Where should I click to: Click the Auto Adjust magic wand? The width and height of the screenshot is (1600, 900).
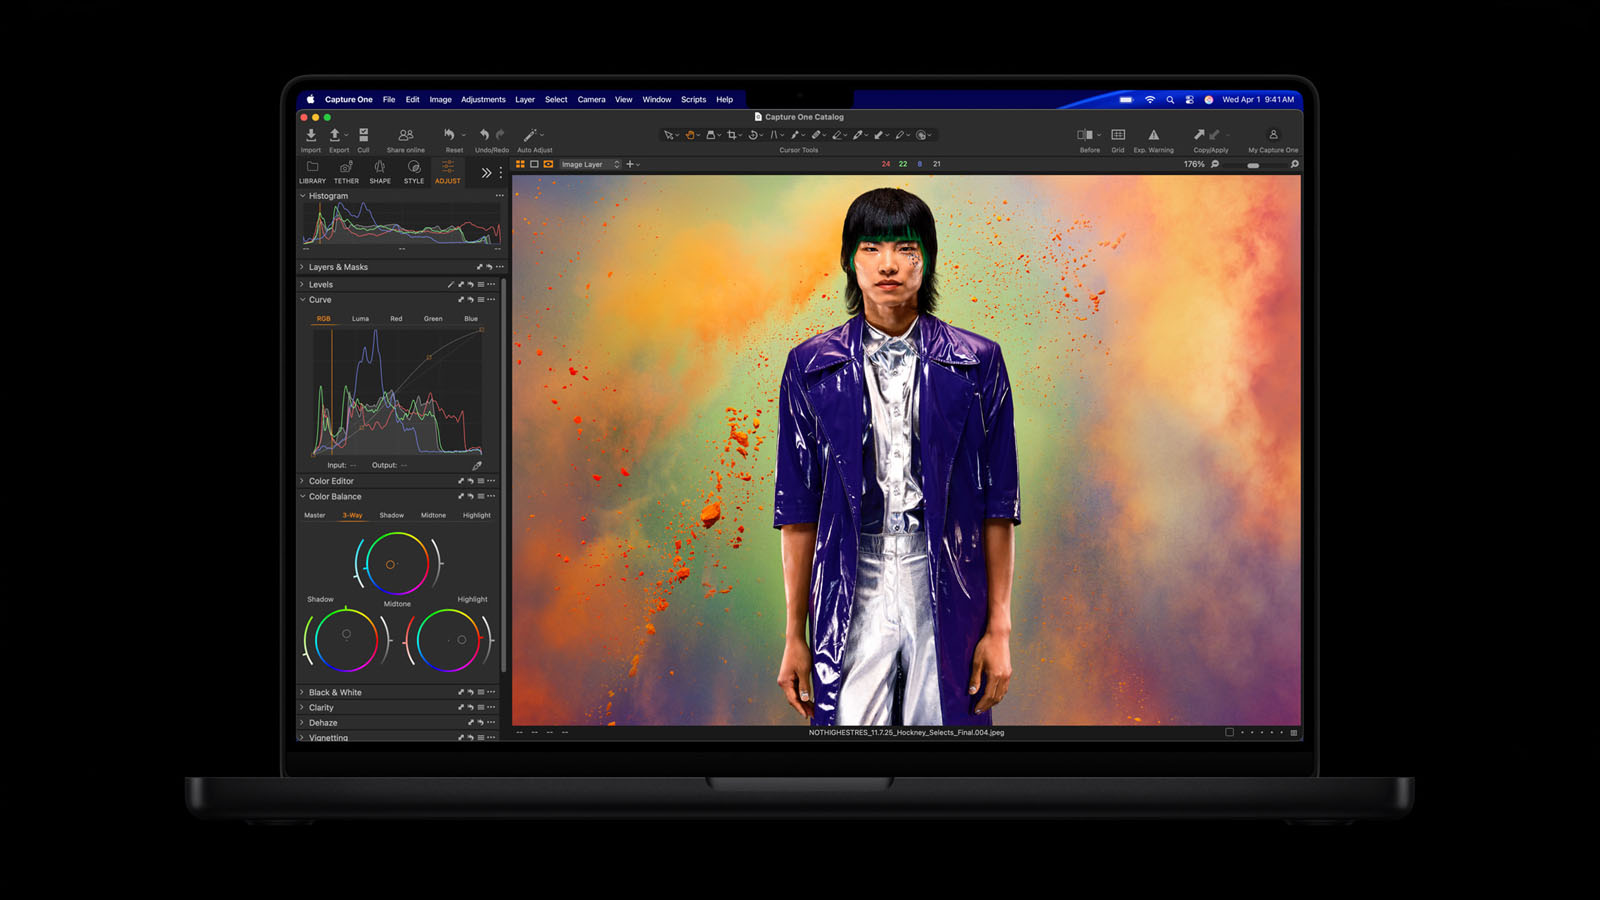(x=531, y=135)
